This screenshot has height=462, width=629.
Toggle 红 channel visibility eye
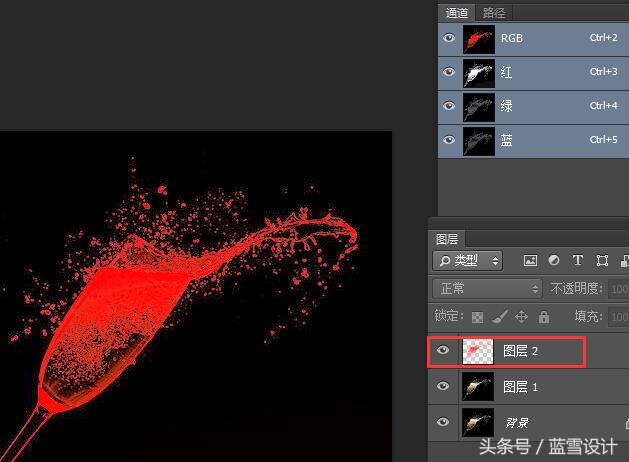449,72
